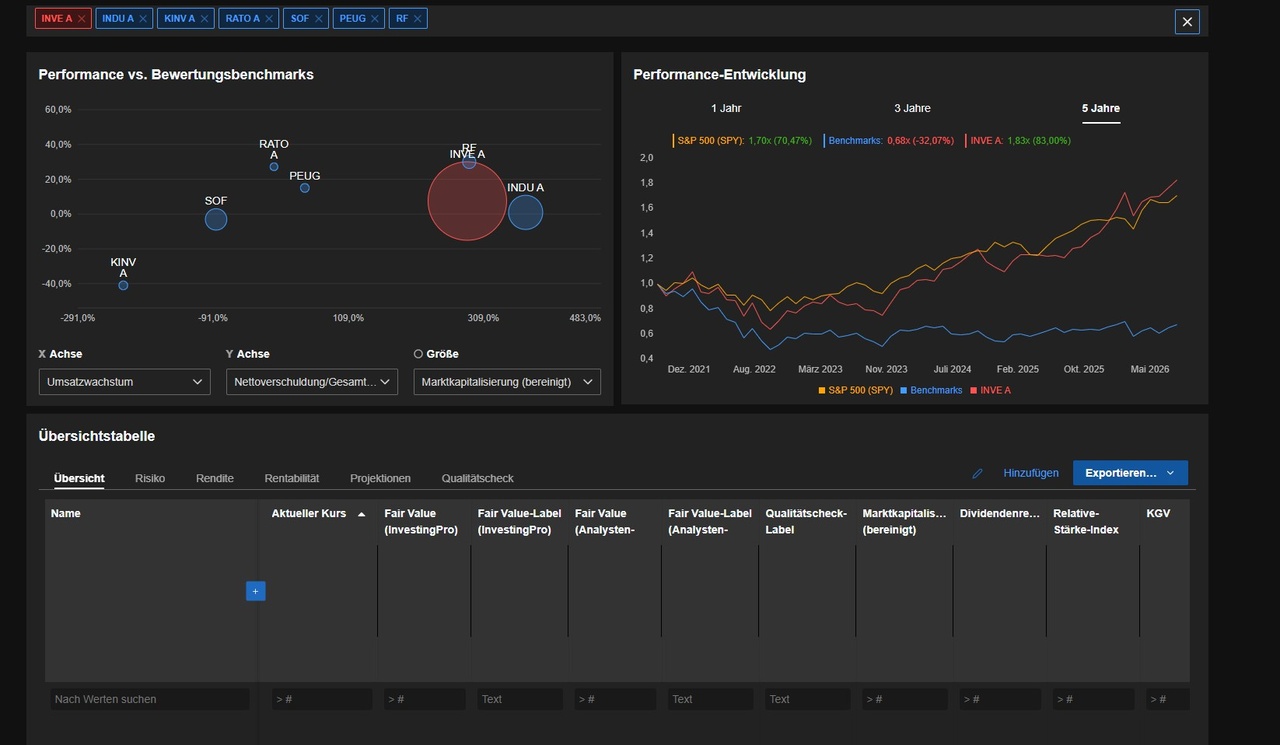Viewport: 1280px width, 745px height.
Task: Toggle S&P 500 (SPY) legend series
Action: [x=856, y=390]
